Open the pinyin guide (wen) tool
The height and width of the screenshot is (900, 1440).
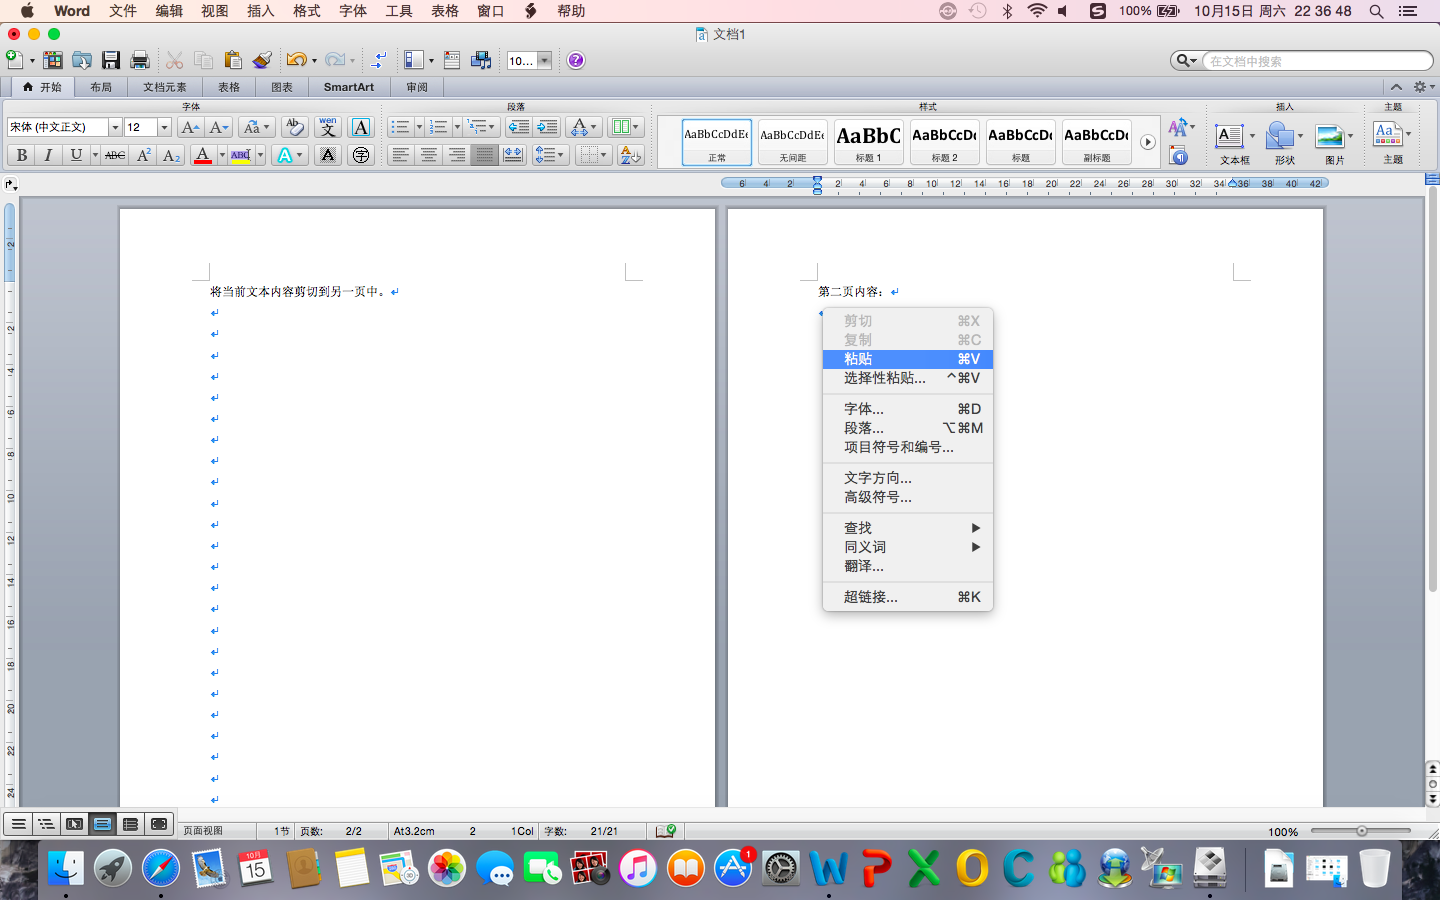pos(326,128)
